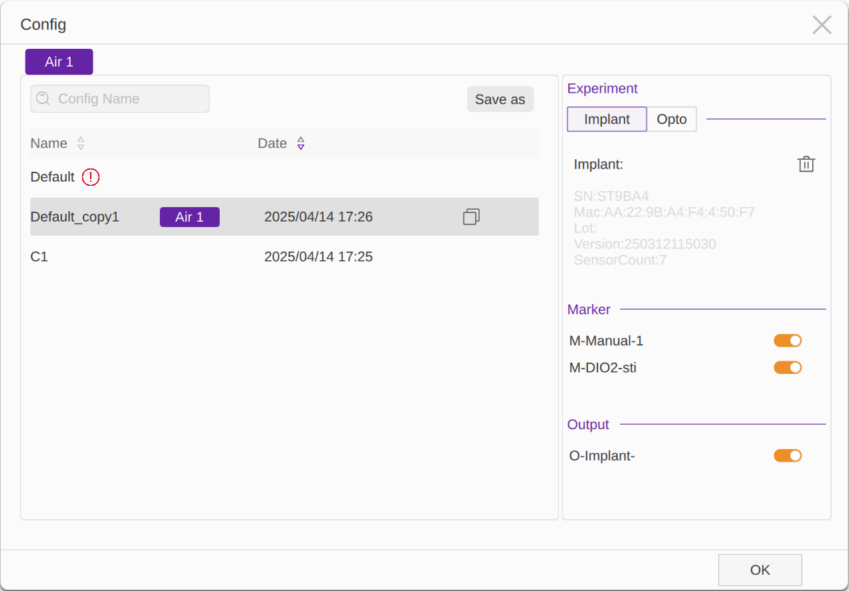Turn off the O-Implant- output switch
The height and width of the screenshot is (591, 849).
click(787, 456)
